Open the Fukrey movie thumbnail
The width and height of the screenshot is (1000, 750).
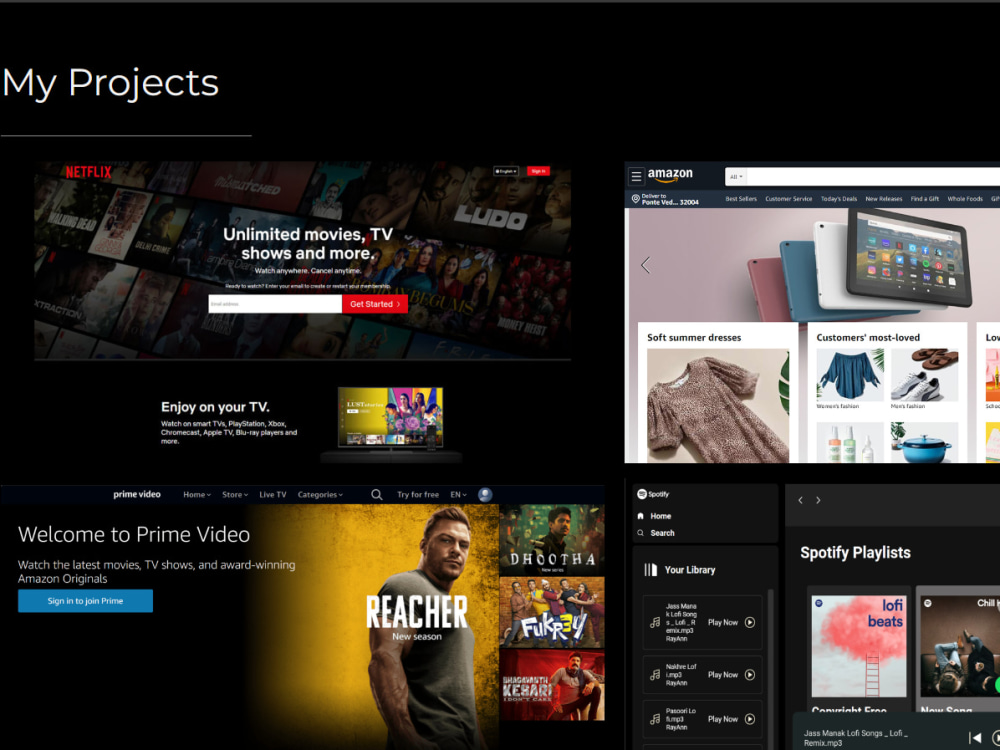(x=552, y=613)
